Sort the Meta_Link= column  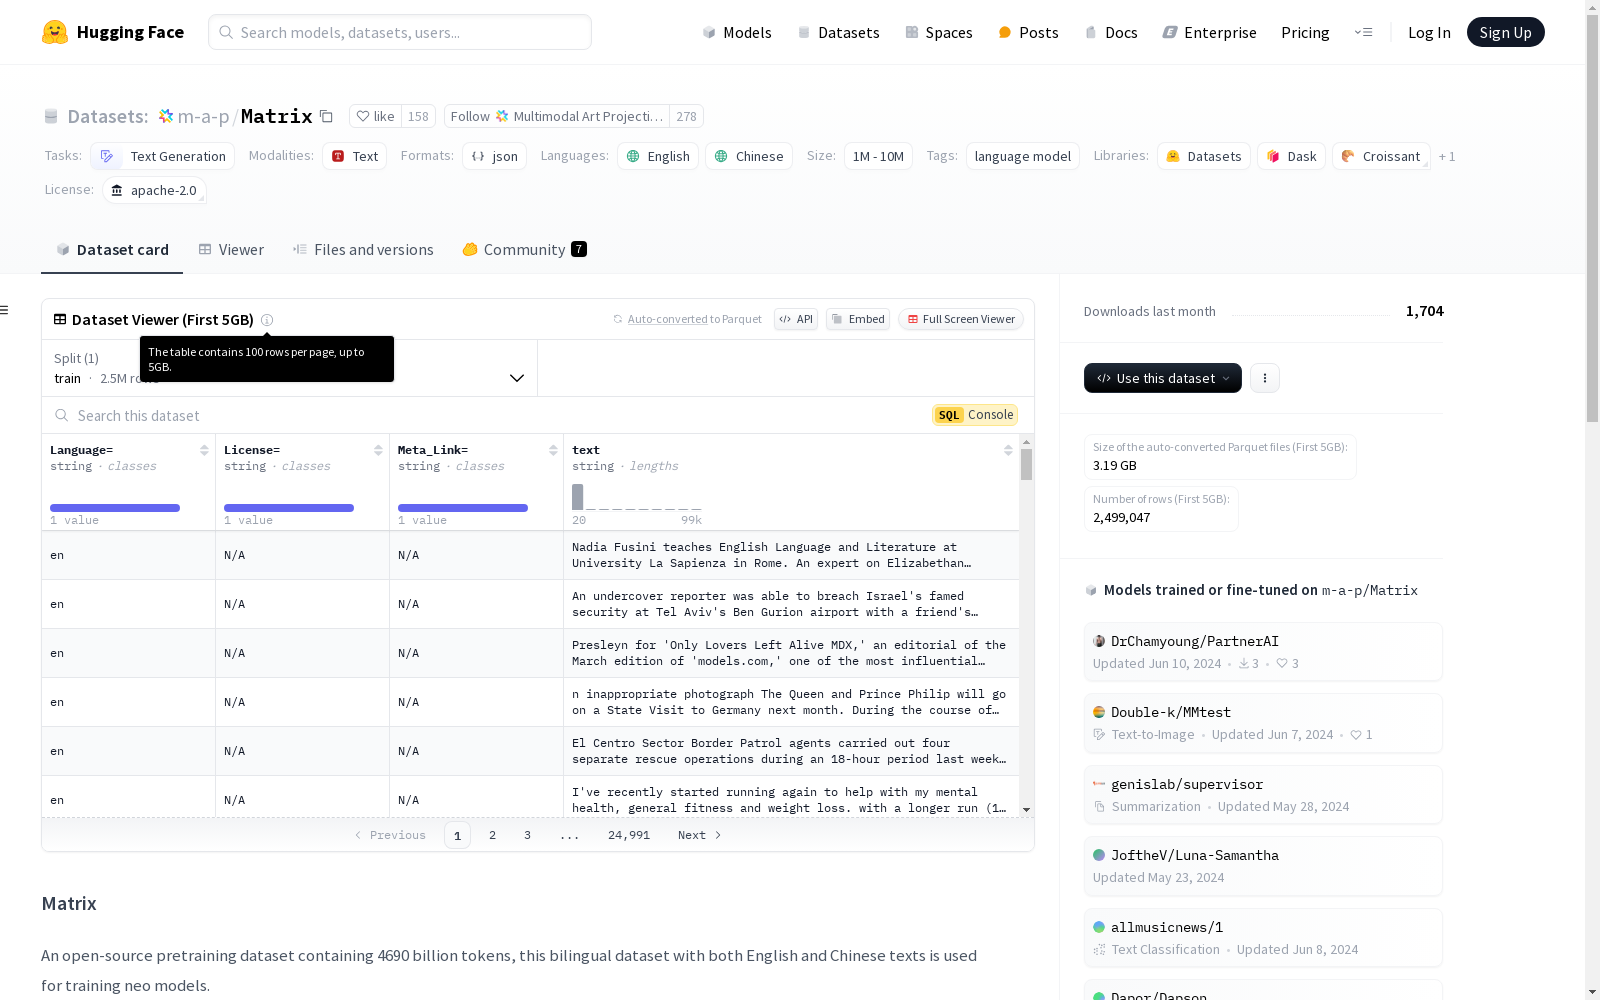coord(553,450)
